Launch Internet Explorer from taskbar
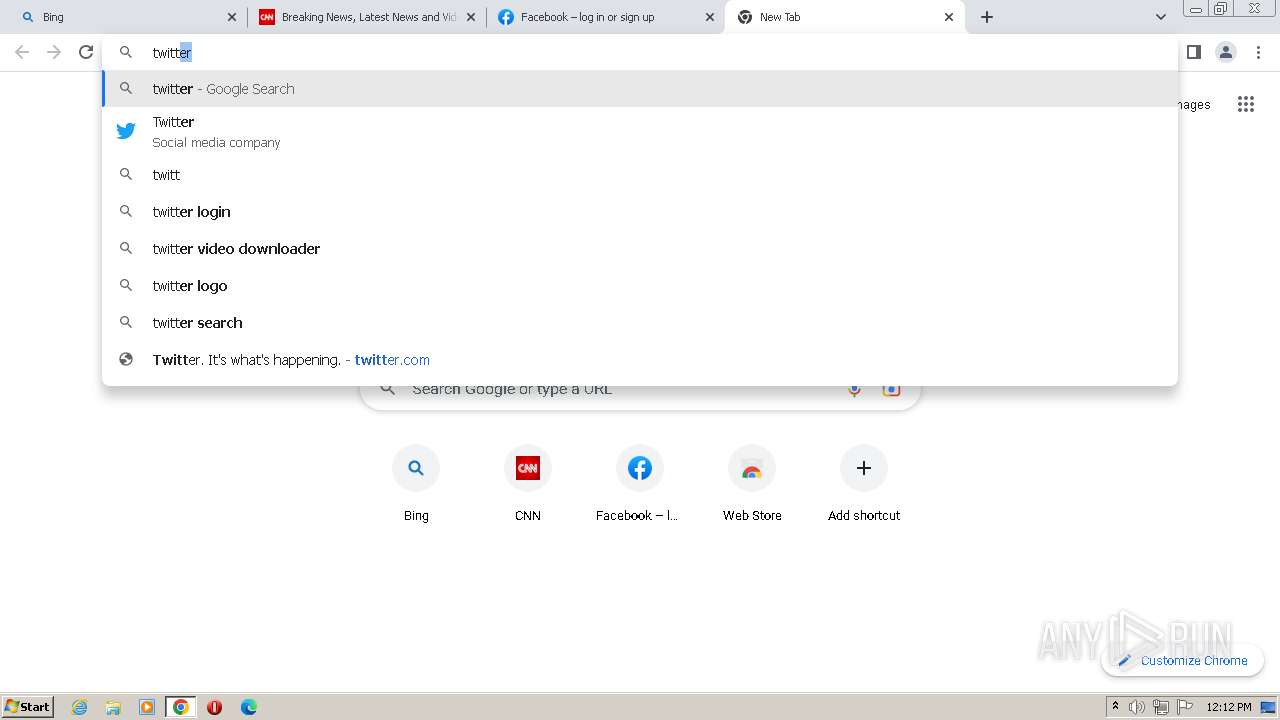The width and height of the screenshot is (1280, 720). pos(80,707)
